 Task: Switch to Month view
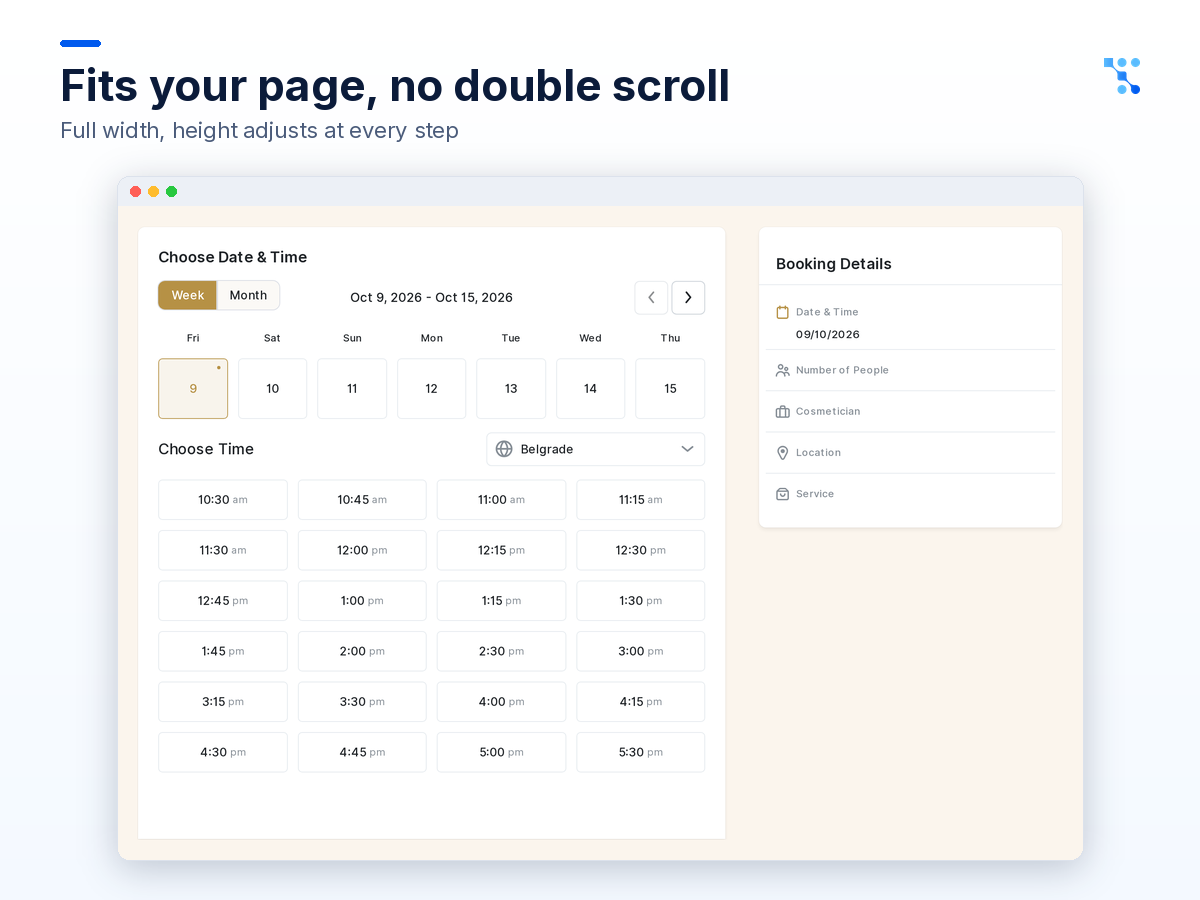coord(248,295)
